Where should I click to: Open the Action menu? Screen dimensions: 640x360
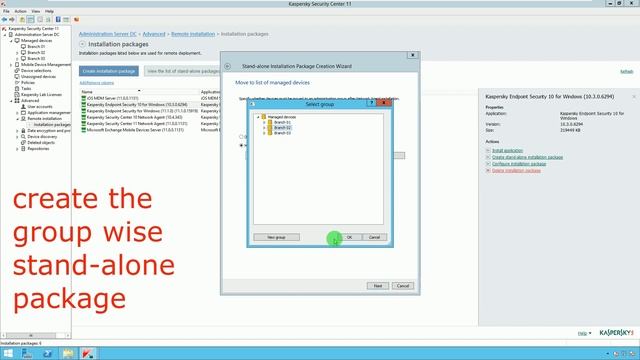(20, 11)
